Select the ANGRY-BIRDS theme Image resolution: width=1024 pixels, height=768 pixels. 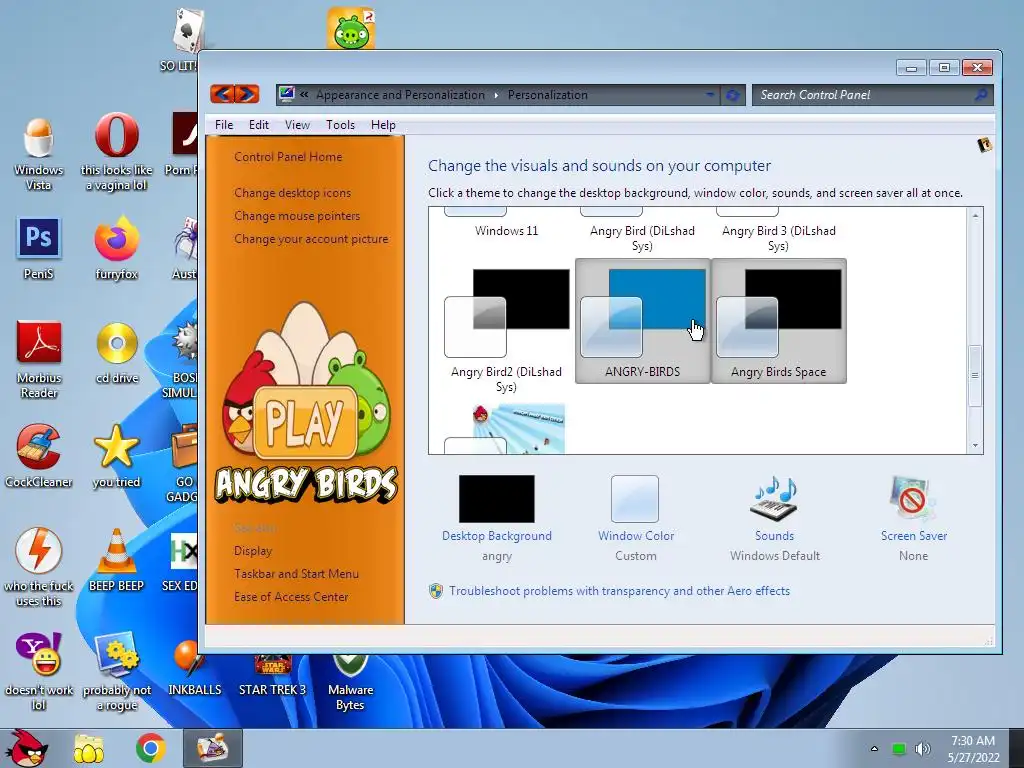[x=643, y=321]
